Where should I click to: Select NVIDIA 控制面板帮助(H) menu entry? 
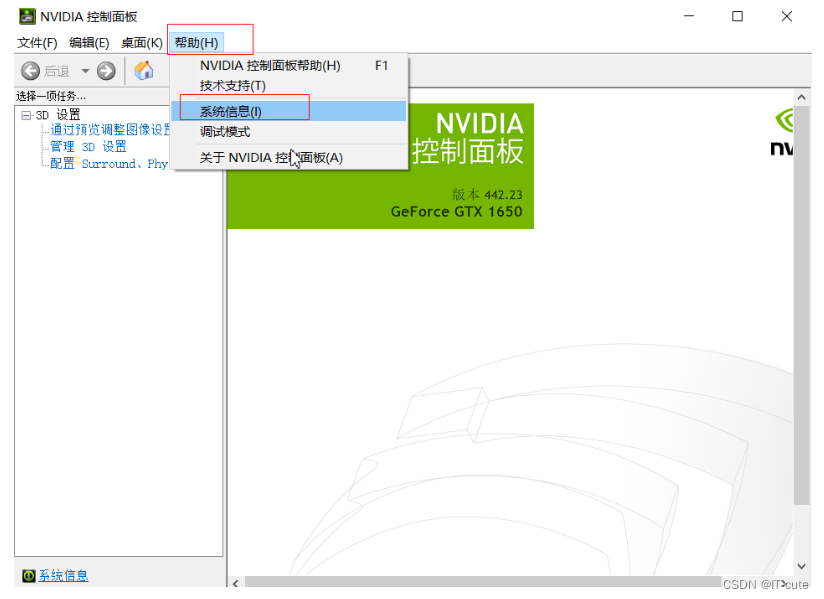tap(289, 66)
